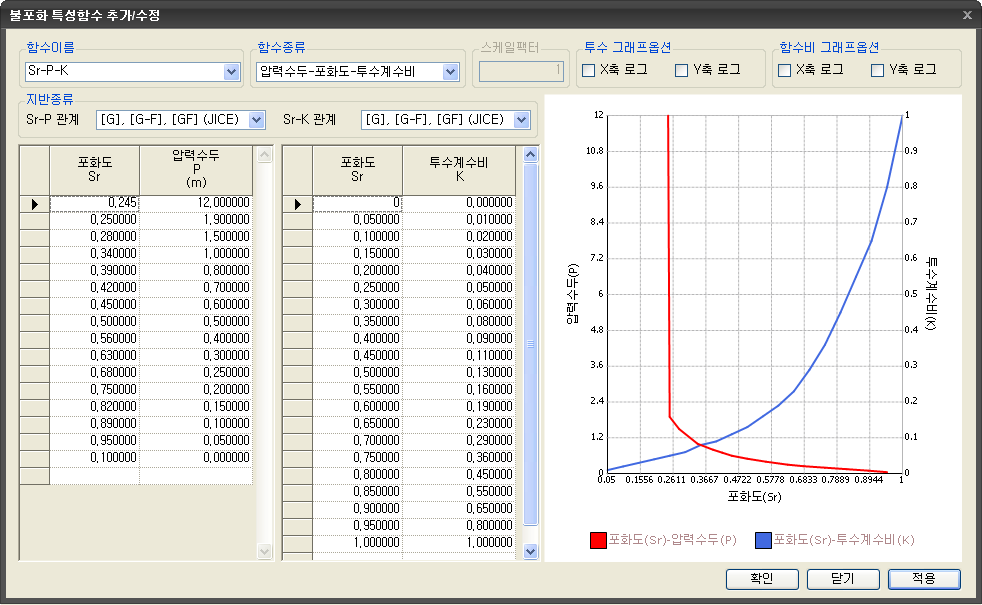Toggle X축 로그 under 함수비 그래프옵션
Viewport: 982px width, 605px height.
[785, 70]
